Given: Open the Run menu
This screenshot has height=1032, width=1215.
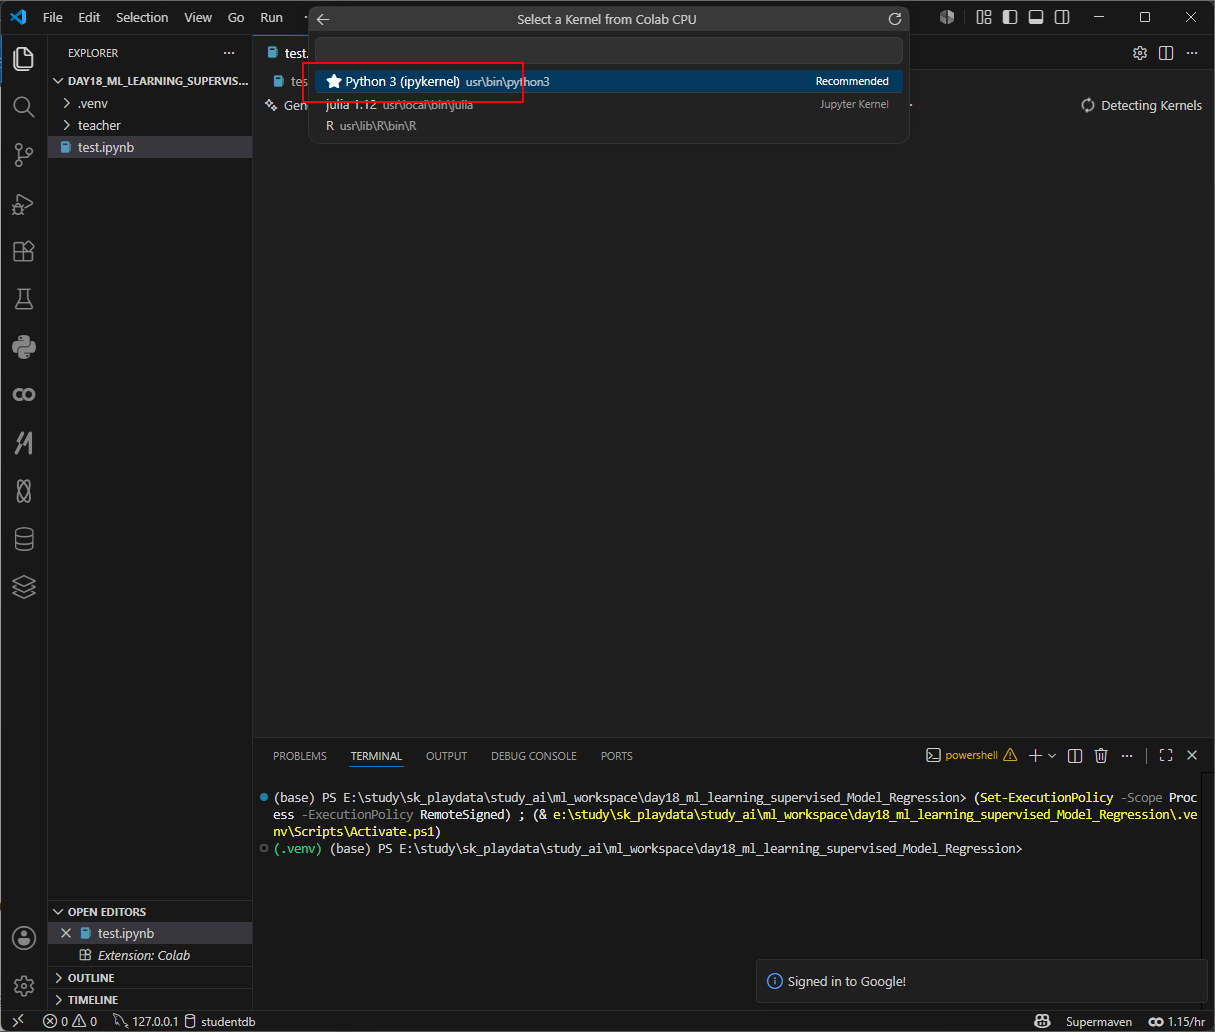Looking at the screenshot, I should pyautogui.click(x=272, y=17).
